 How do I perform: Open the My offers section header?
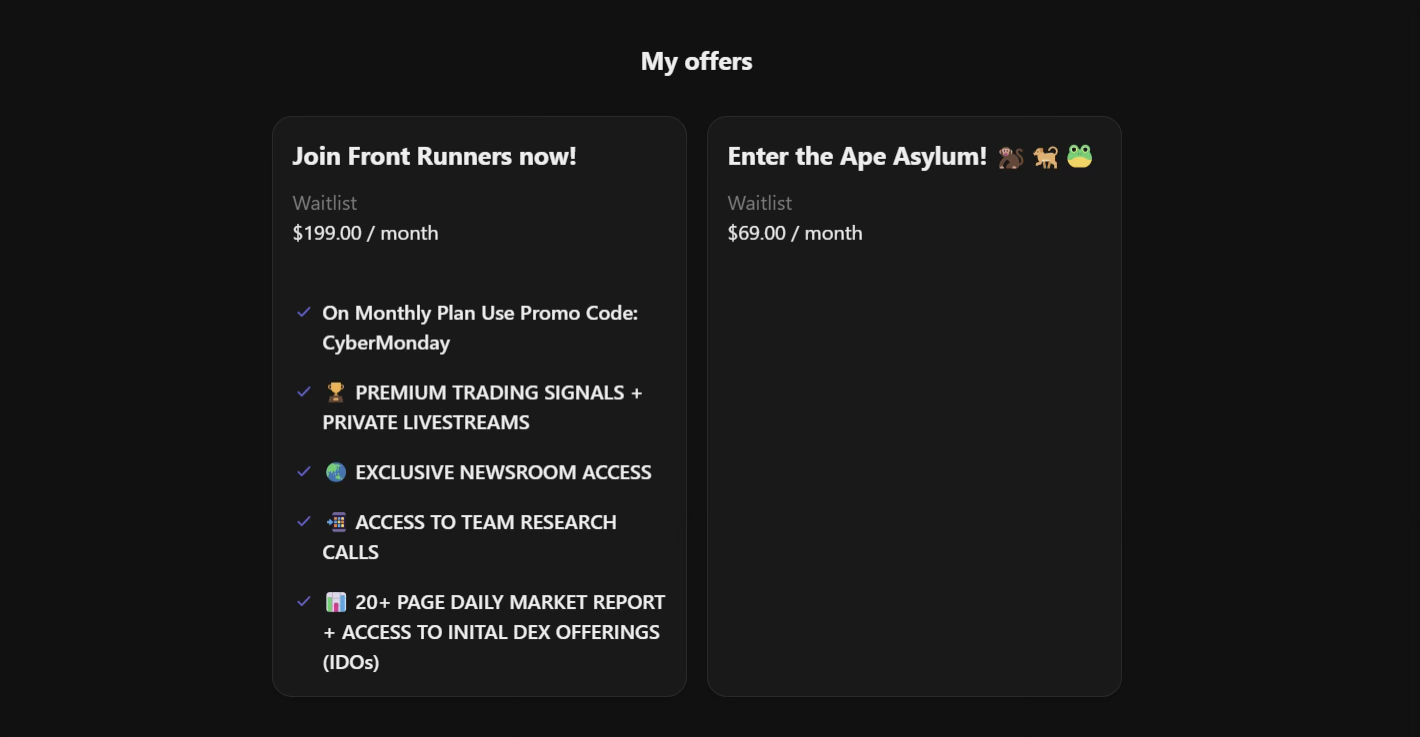tap(696, 61)
